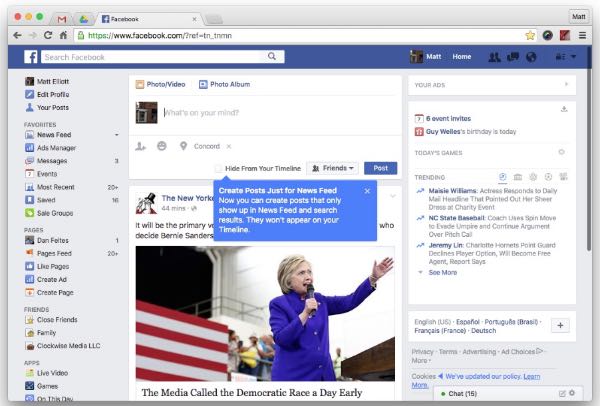Click the browser back arrow

17,35
